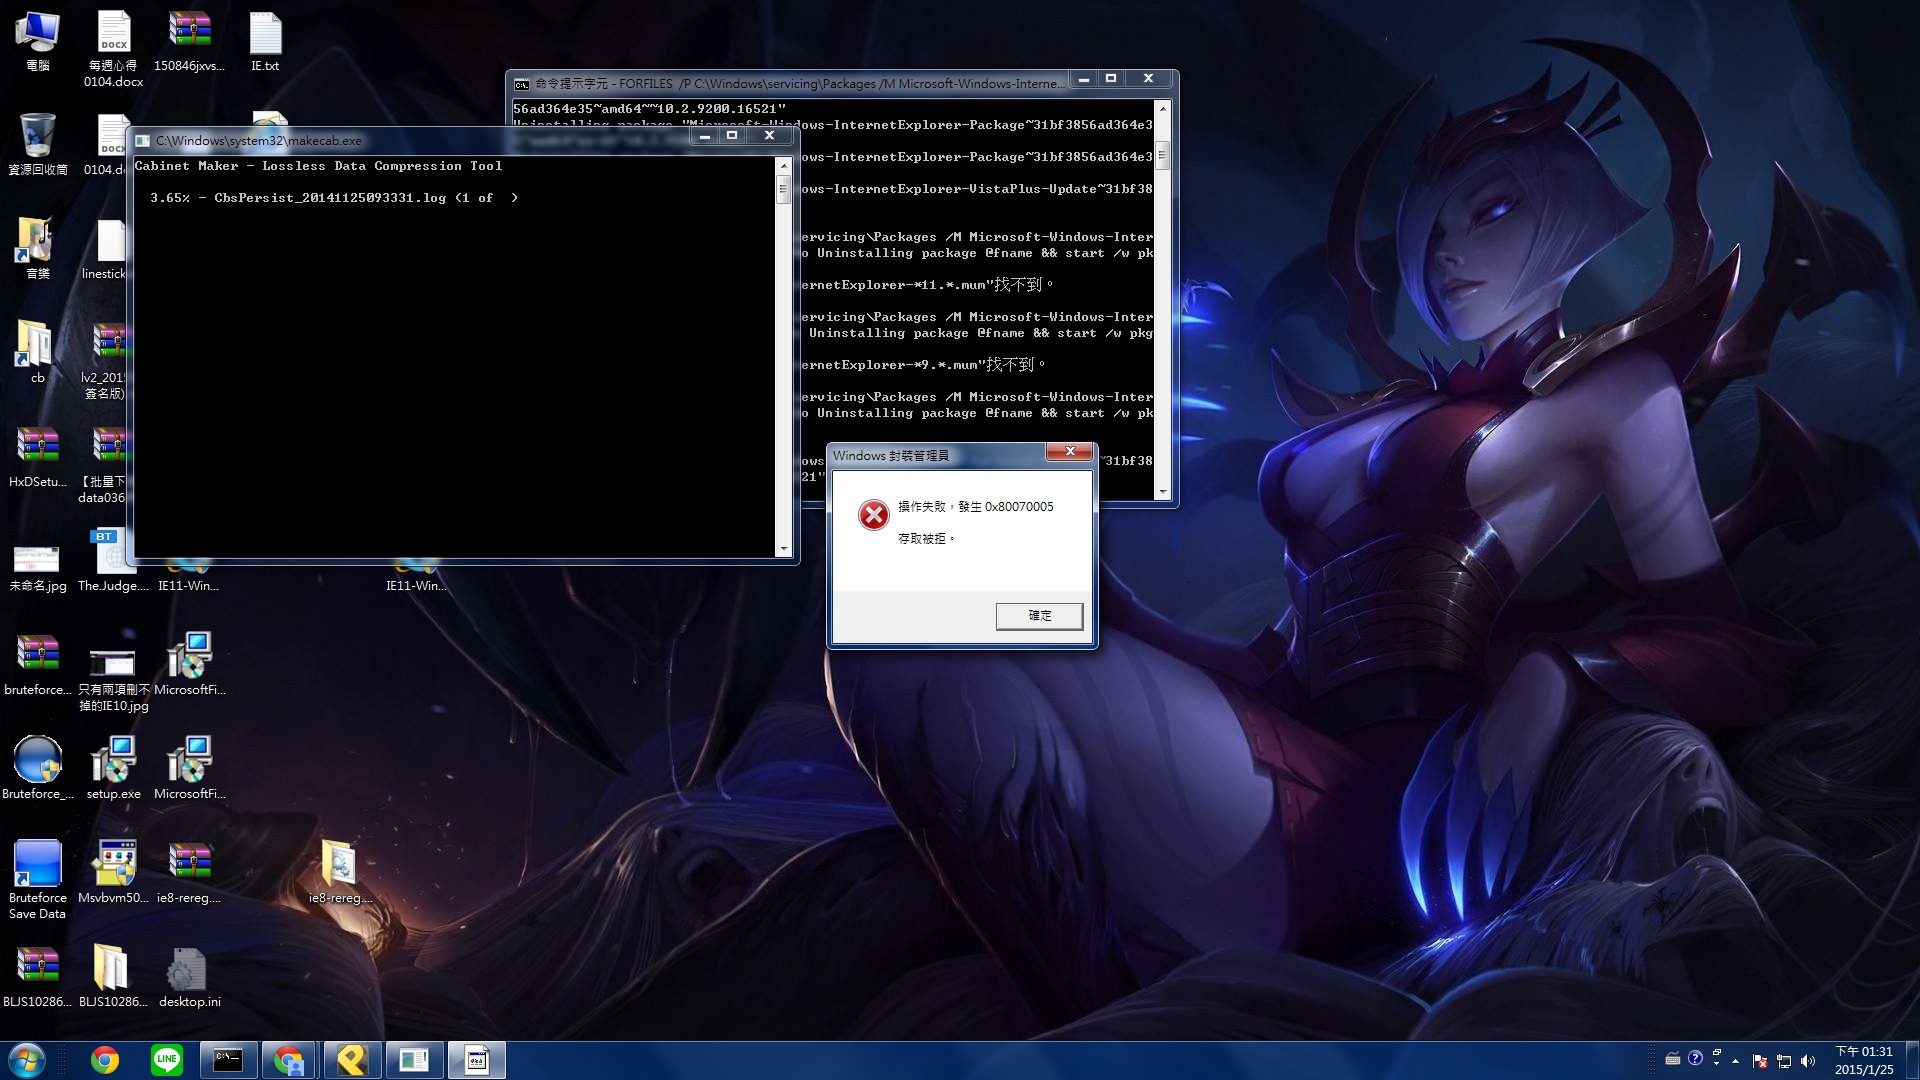1920x1080 pixels.
Task: Open Action Center flag tray icon
Action: tap(1760, 1061)
